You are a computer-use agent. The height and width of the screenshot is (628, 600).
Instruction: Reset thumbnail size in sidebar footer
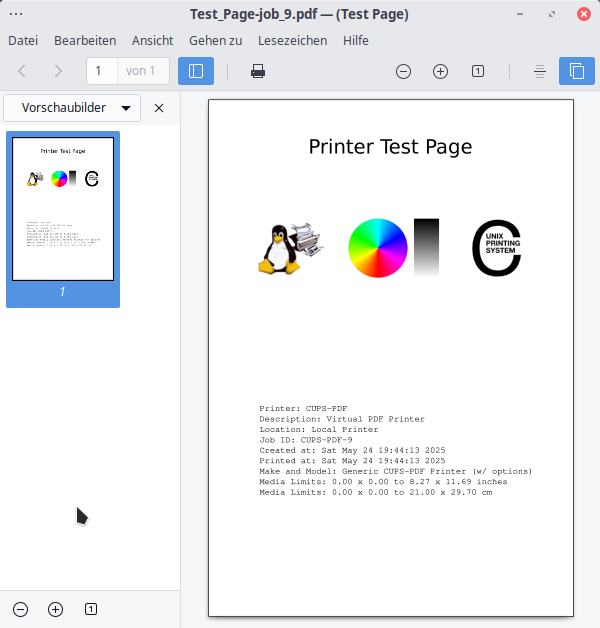pyautogui.click(x=91, y=609)
